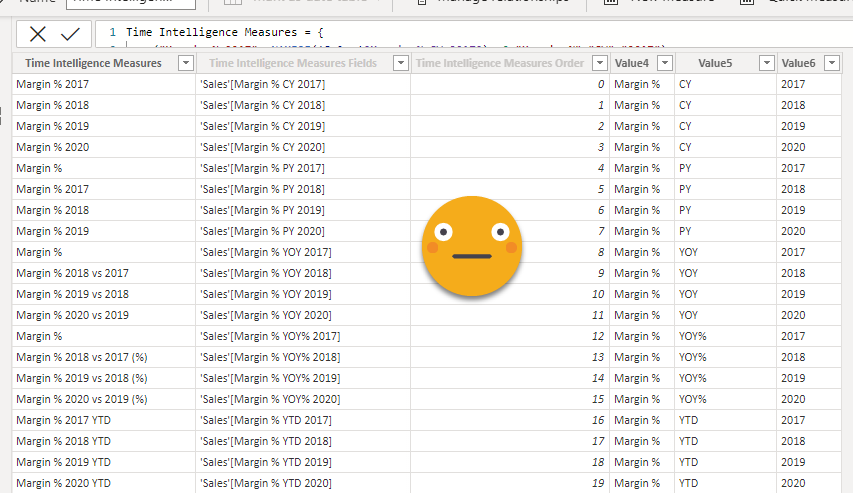Expand Time Intelligence Measures Order filter dropdown

(x=600, y=64)
